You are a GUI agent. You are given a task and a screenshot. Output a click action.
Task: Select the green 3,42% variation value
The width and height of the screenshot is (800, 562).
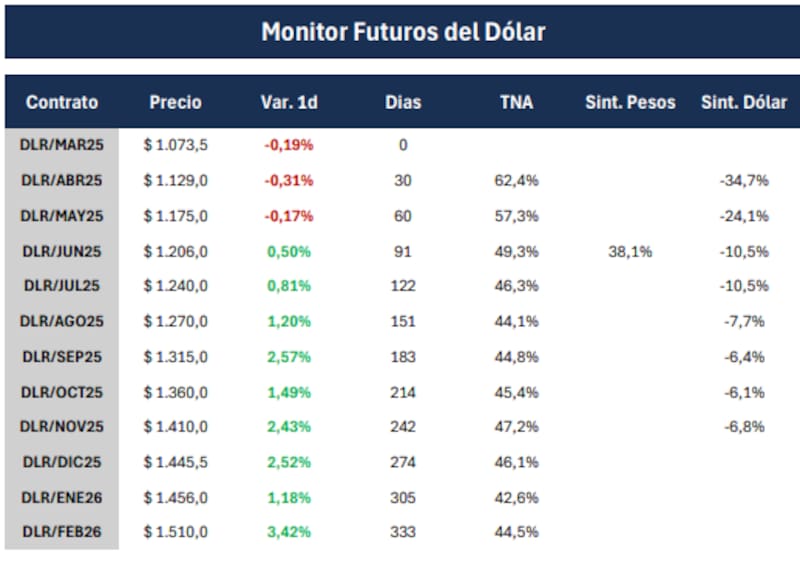pyautogui.click(x=290, y=532)
